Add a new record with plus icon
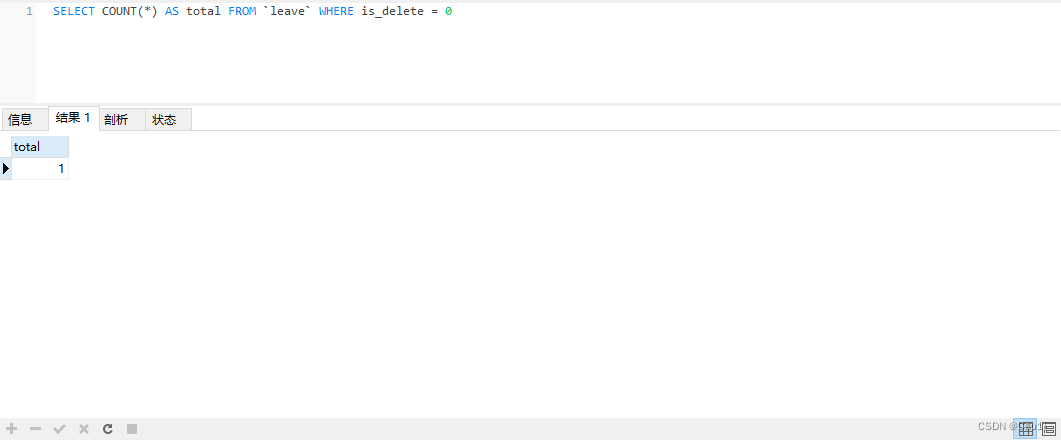The height and width of the screenshot is (440, 1061). (x=12, y=428)
